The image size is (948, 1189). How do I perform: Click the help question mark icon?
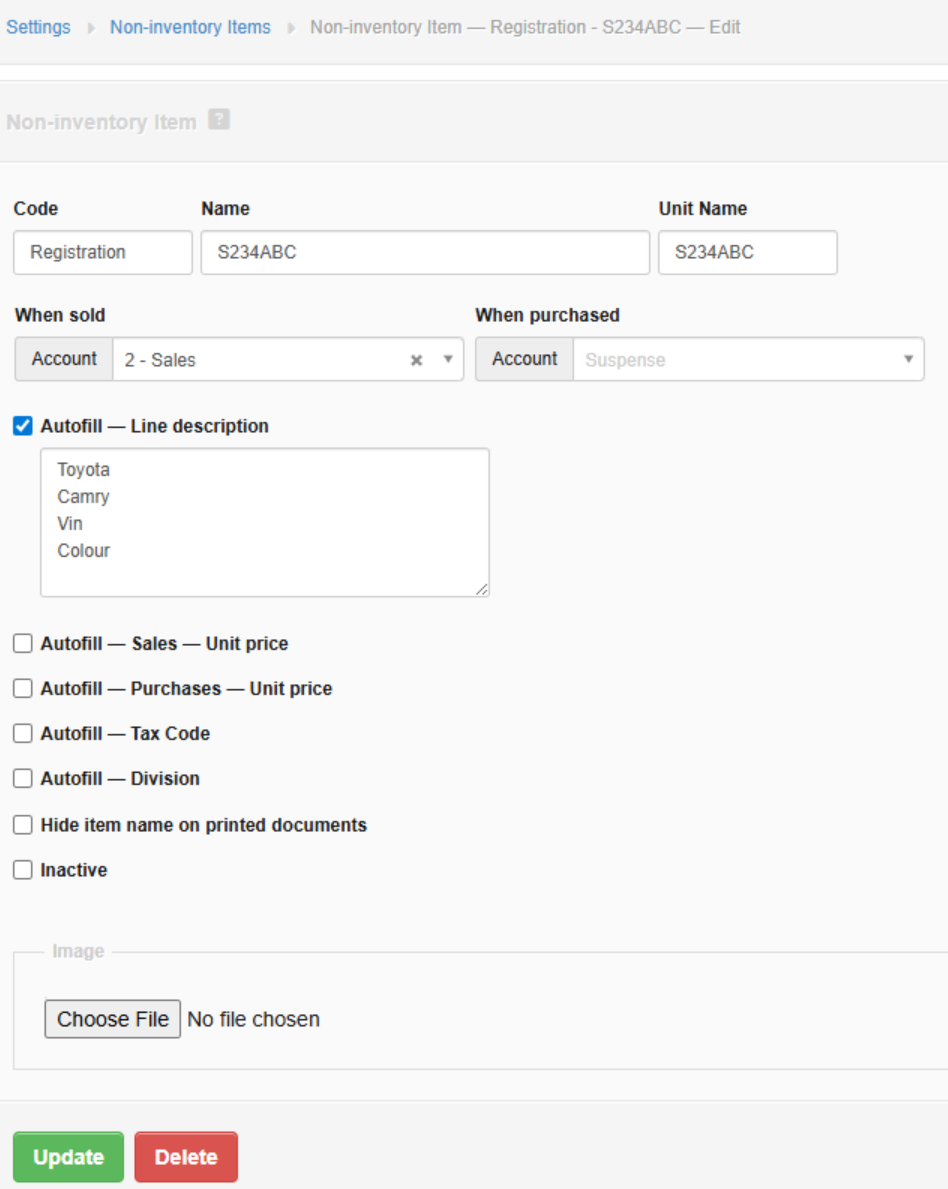tap(219, 120)
